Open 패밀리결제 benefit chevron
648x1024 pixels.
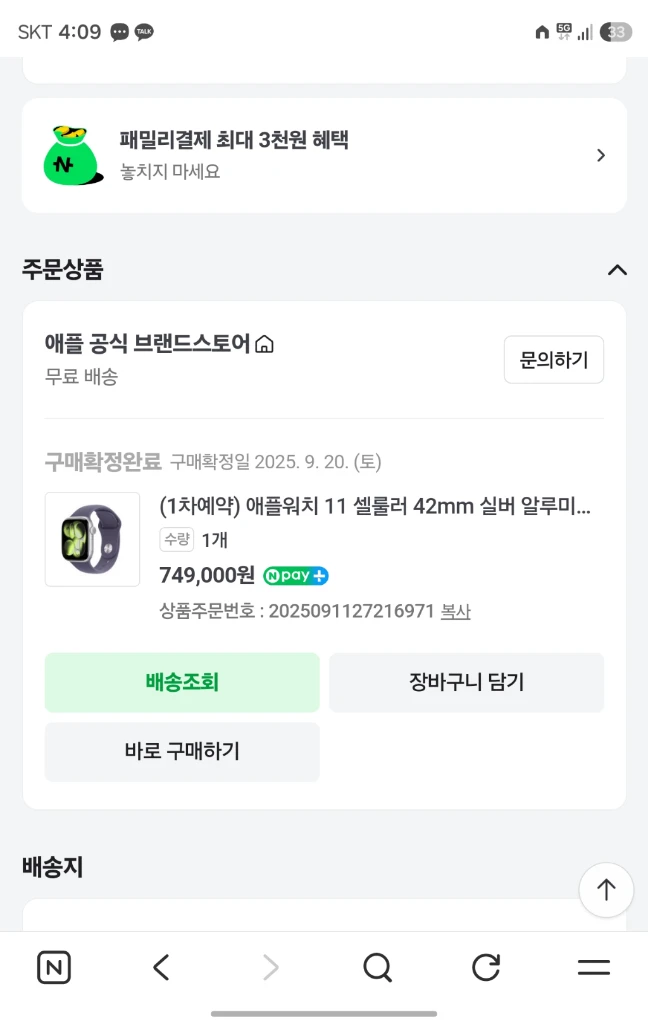pos(601,155)
